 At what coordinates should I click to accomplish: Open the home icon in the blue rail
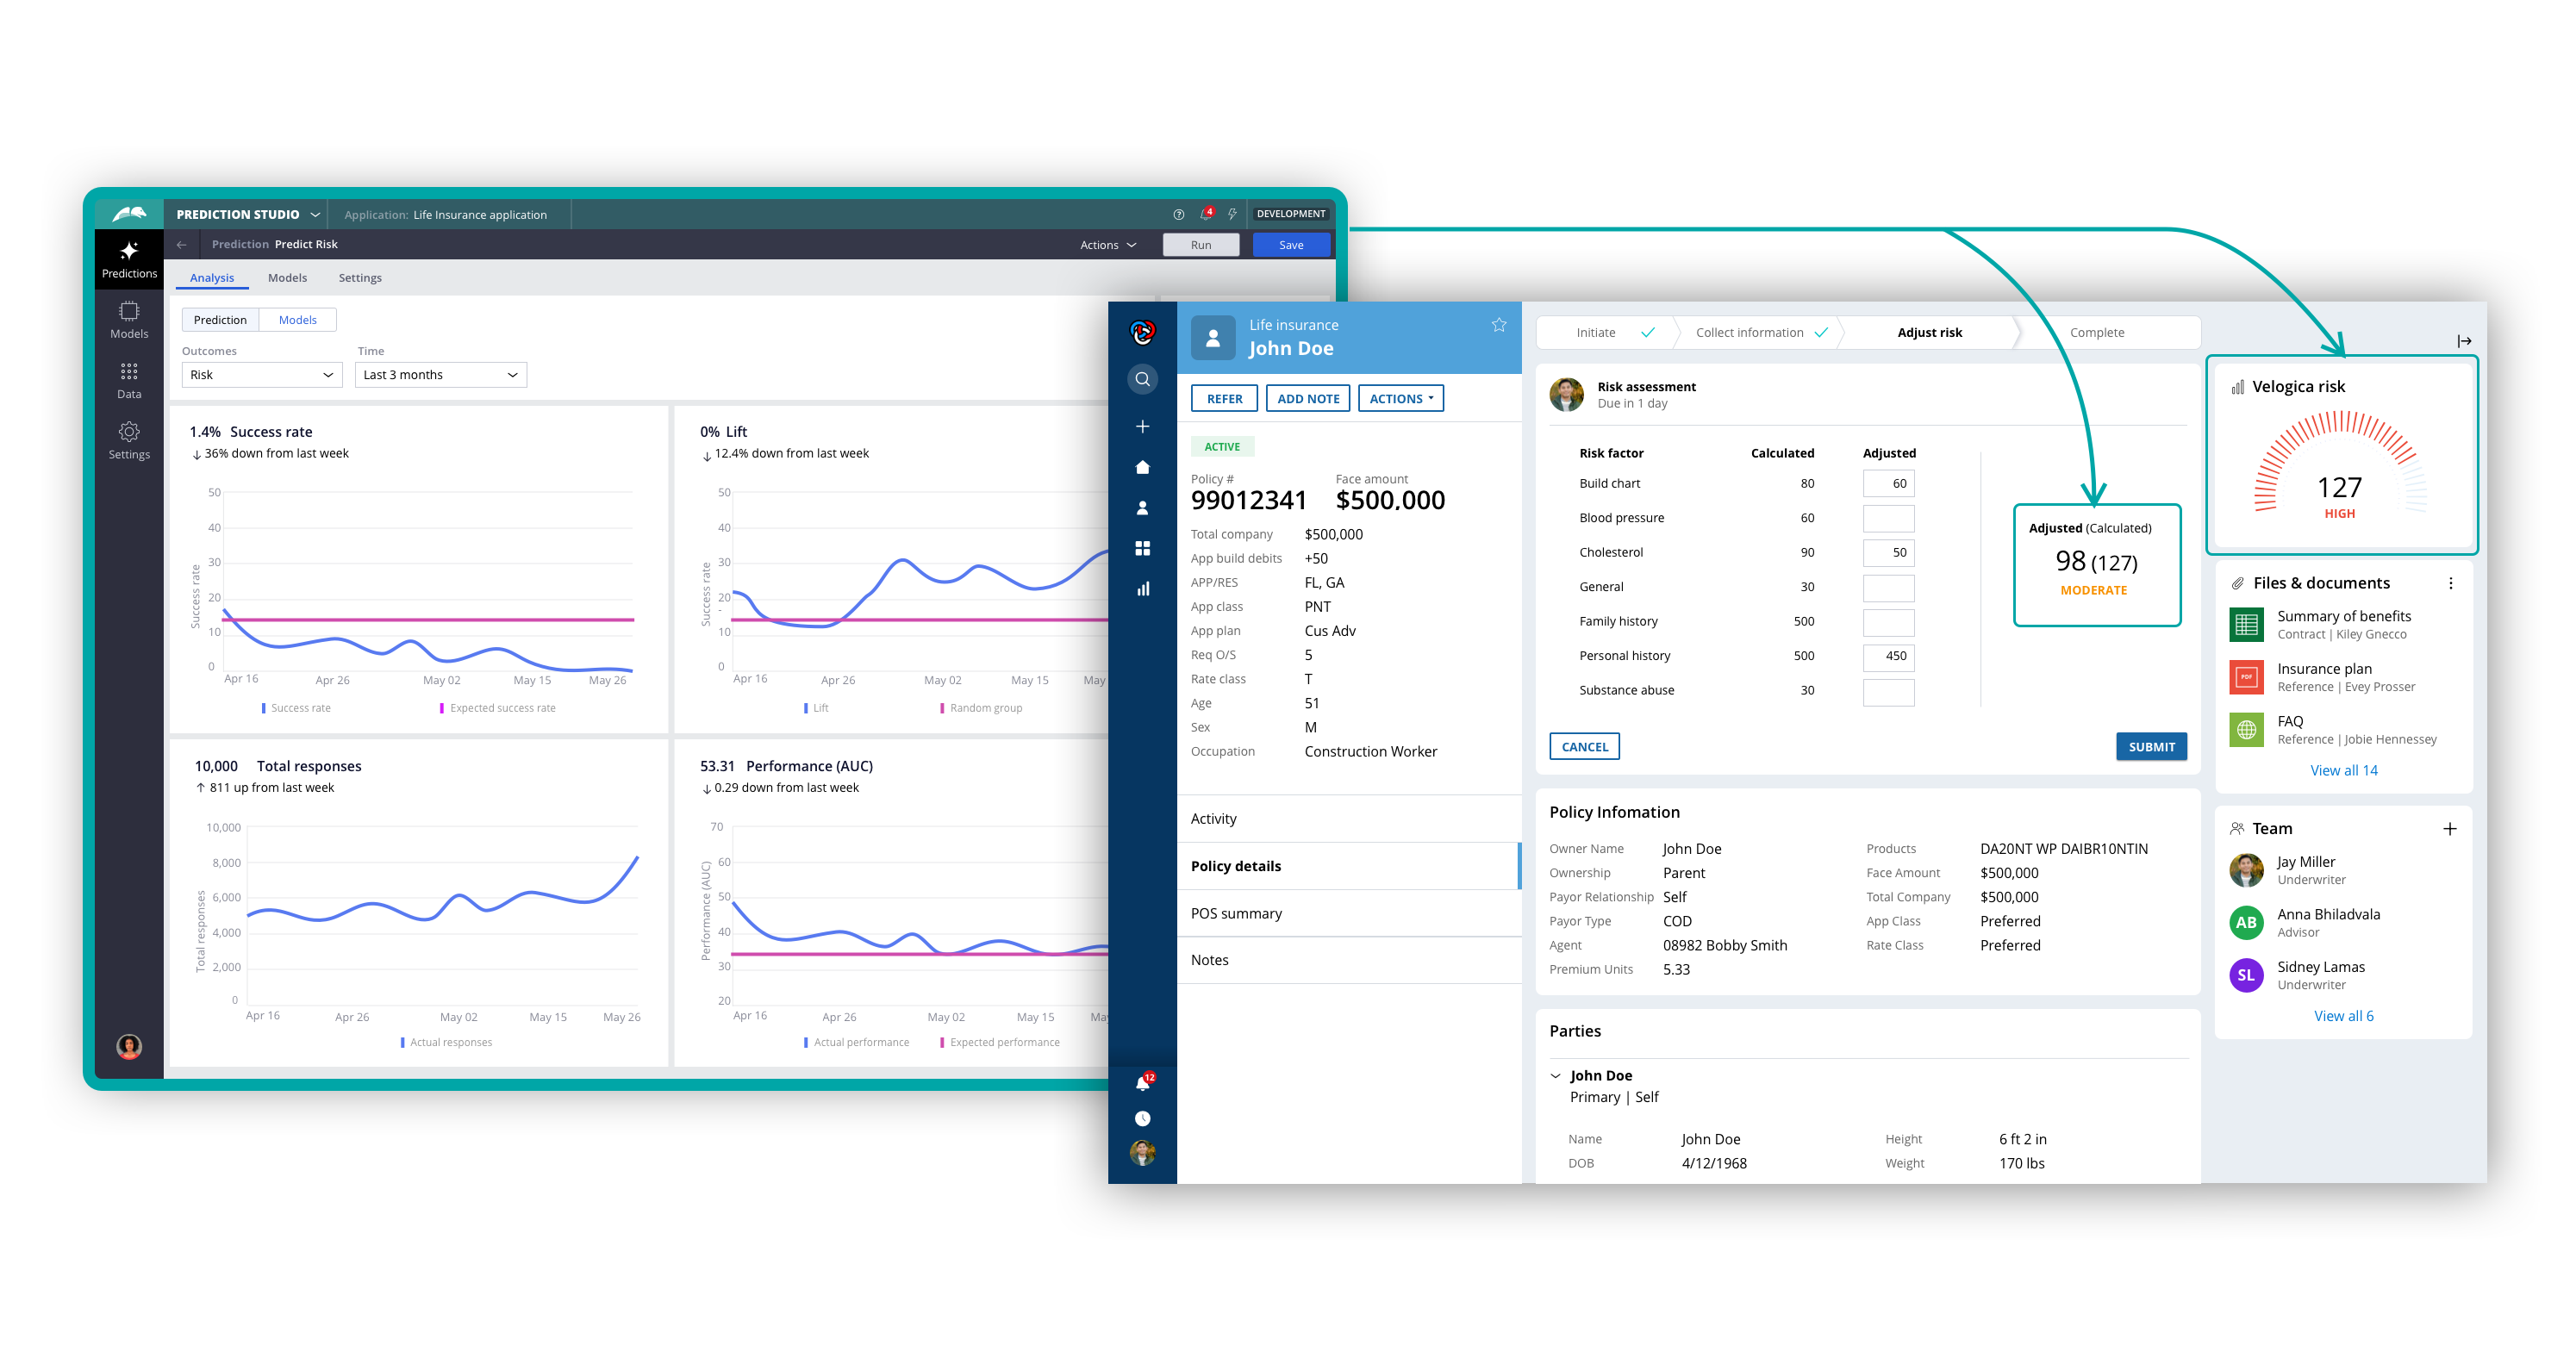[1142, 466]
